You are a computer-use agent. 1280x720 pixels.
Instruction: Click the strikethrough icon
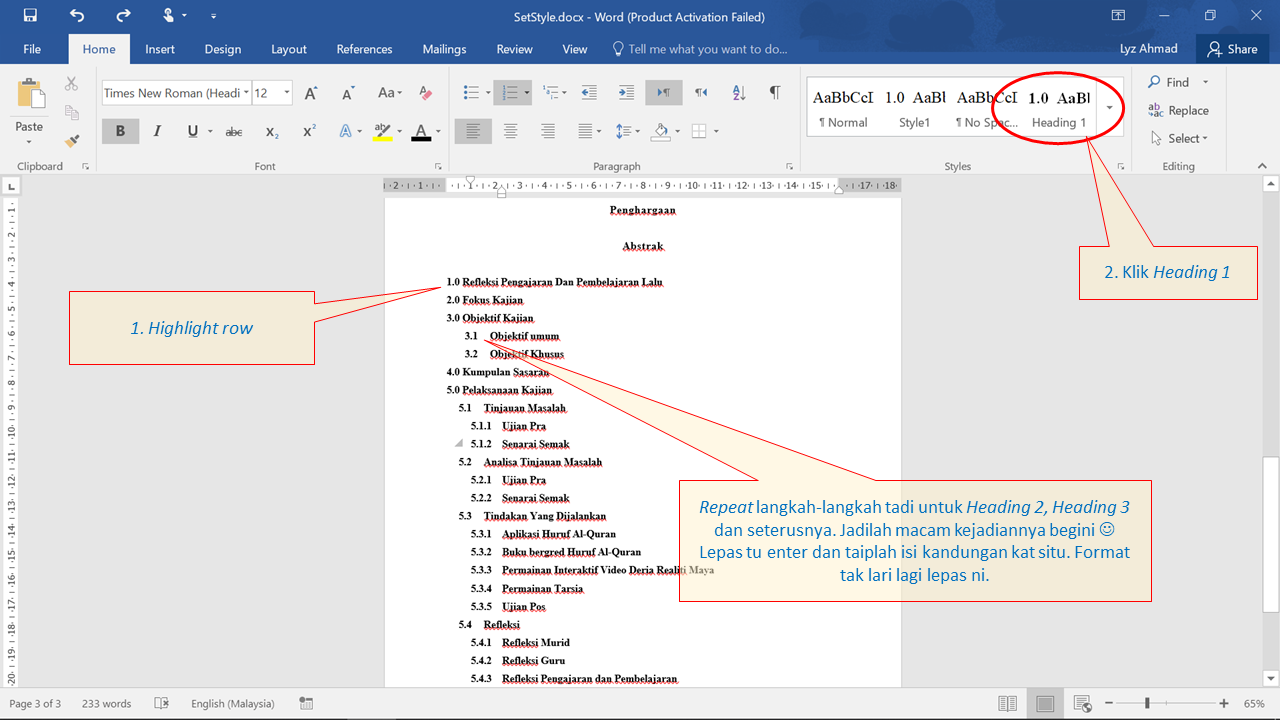coord(233,131)
